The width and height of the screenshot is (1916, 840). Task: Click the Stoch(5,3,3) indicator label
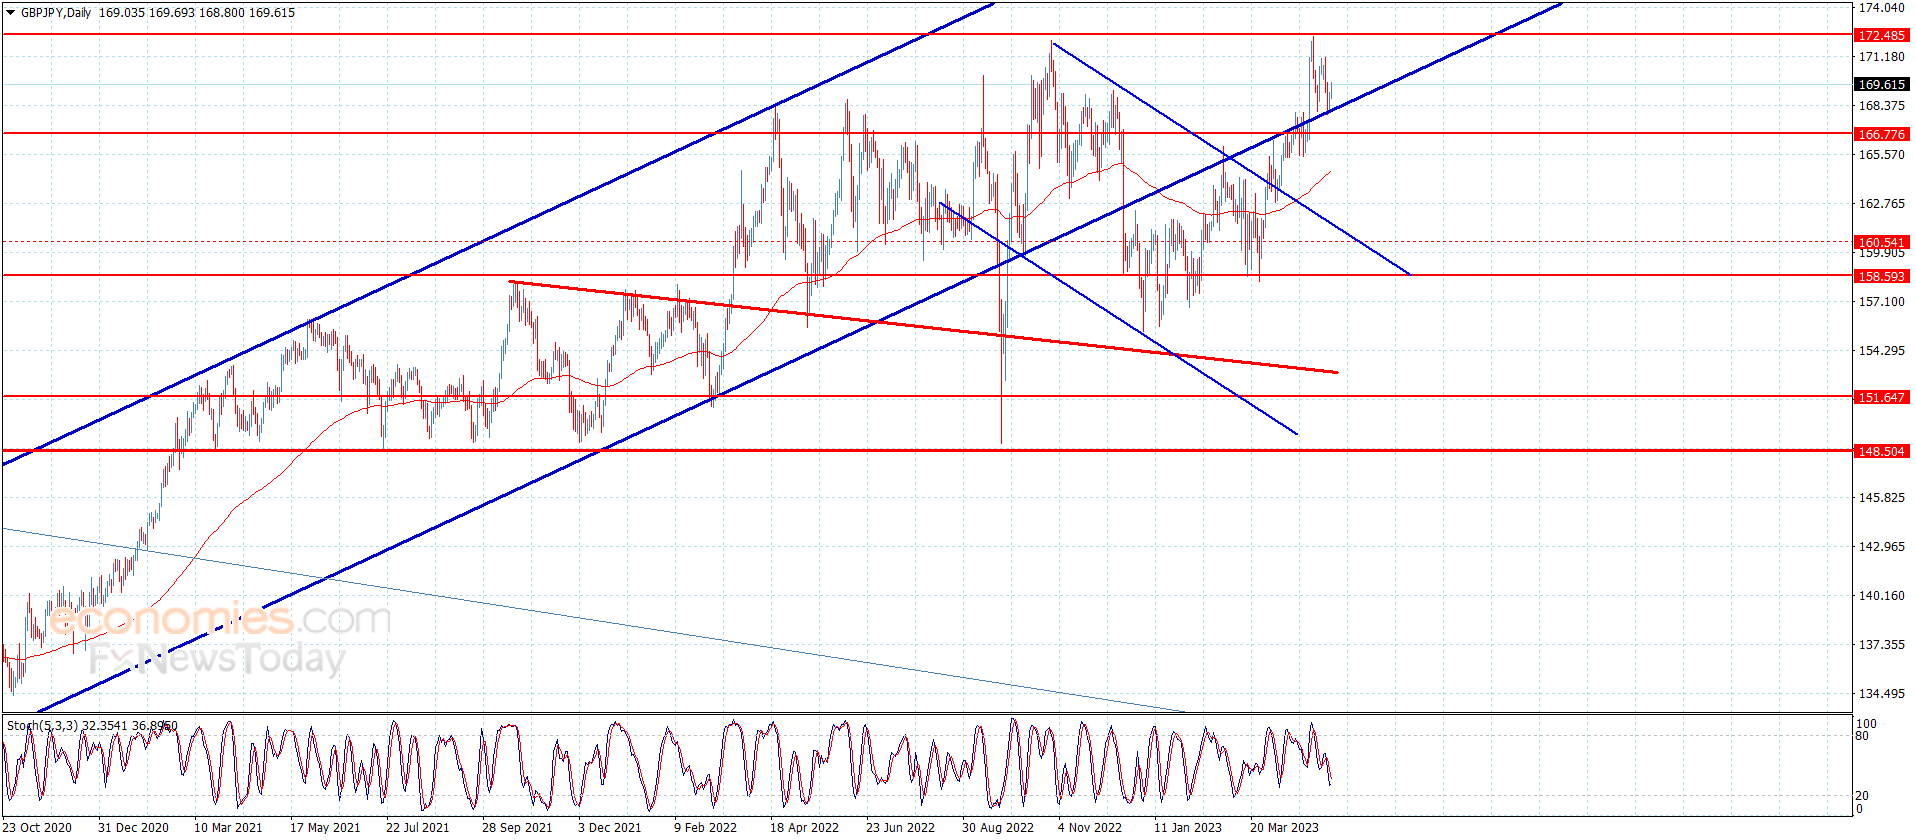tap(42, 725)
